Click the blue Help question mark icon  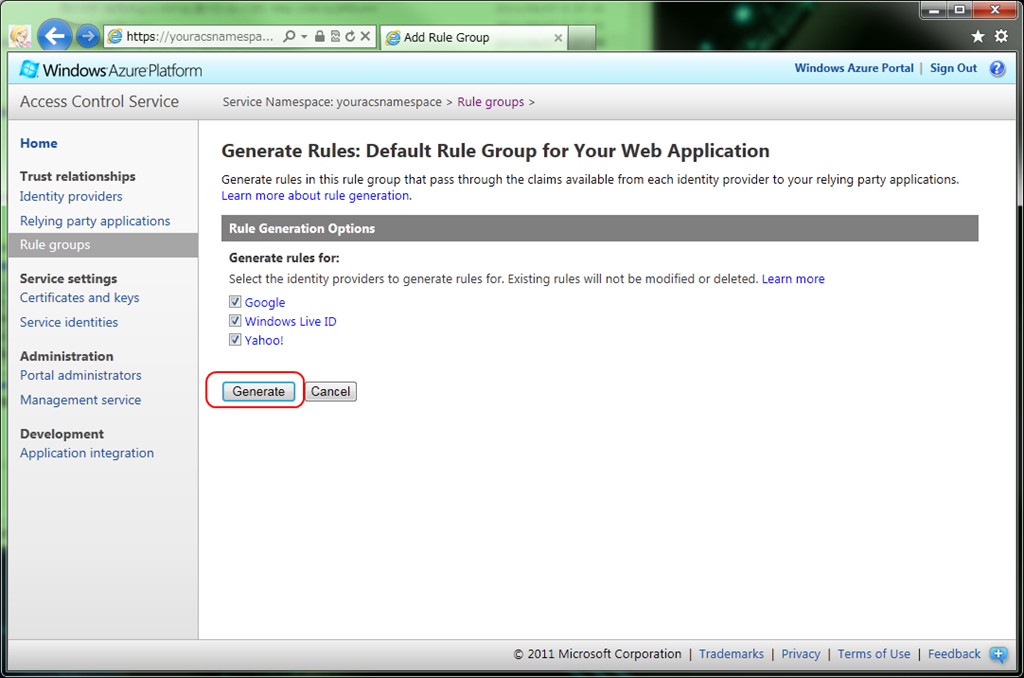(x=997, y=69)
